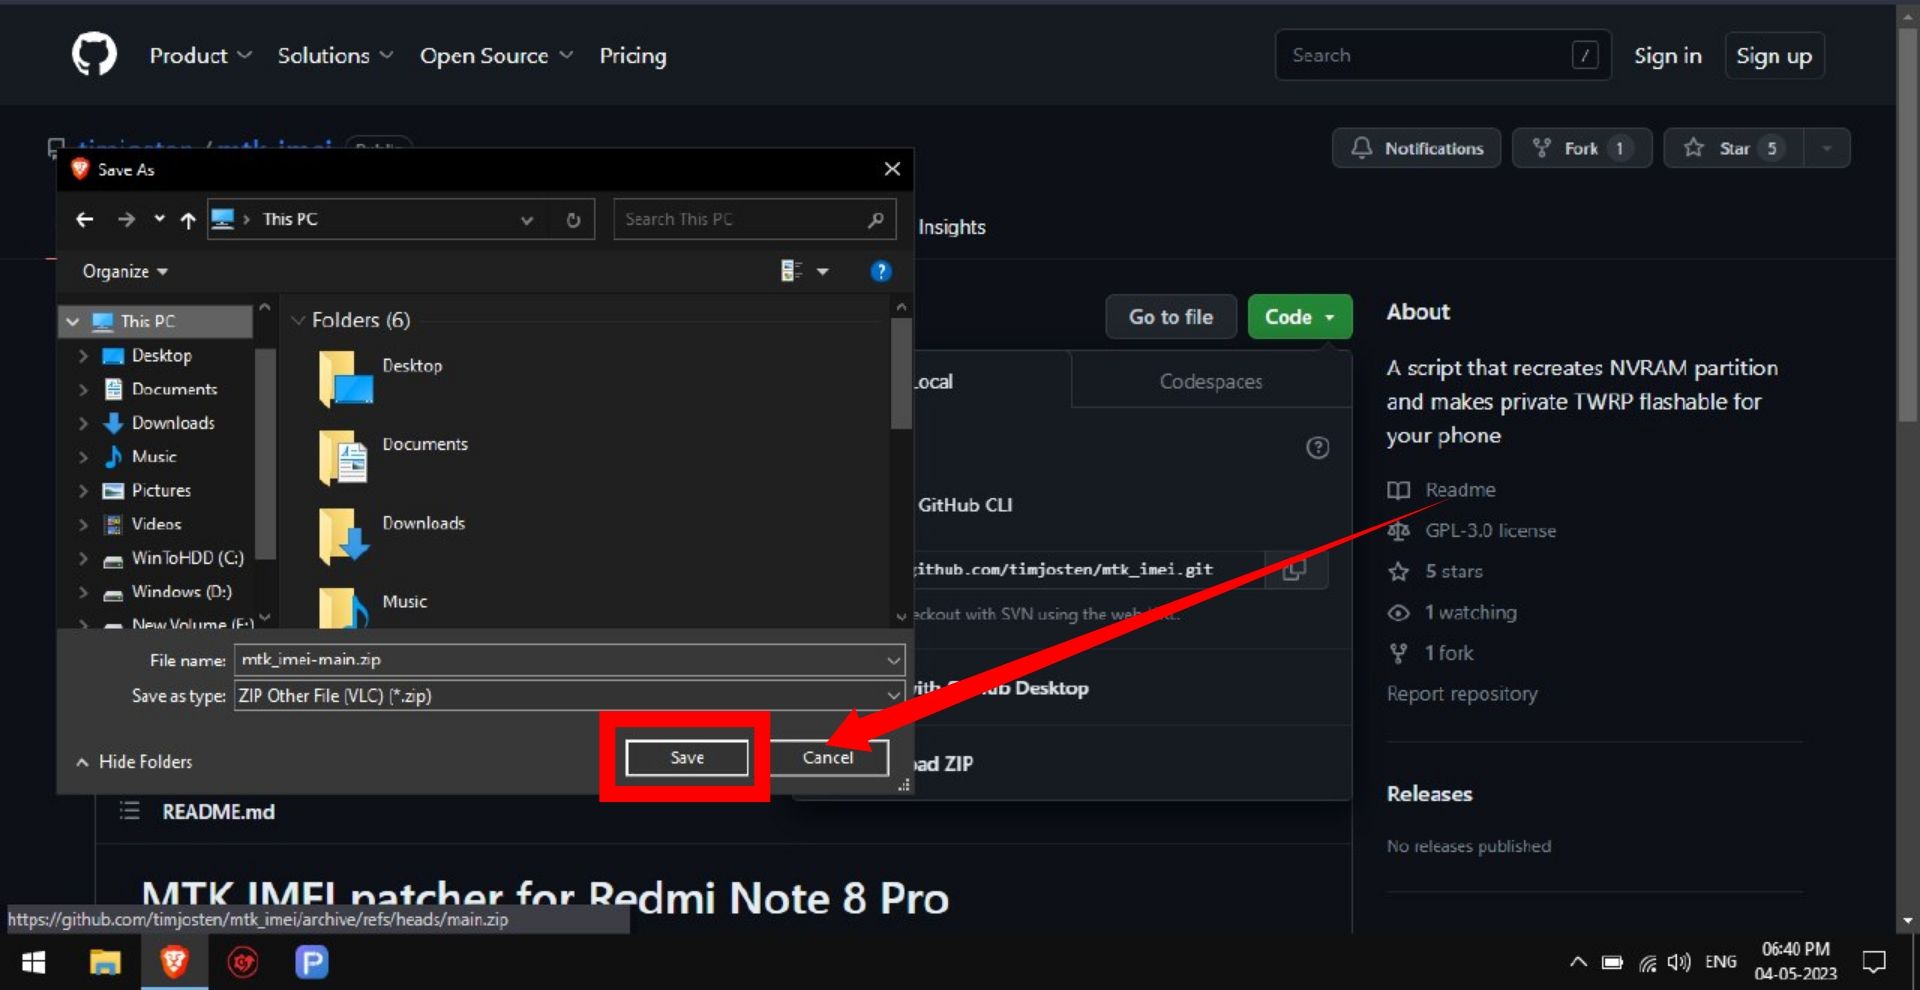Click the File name input field
Image resolution: width=1920 pixels, height=990 pixels.
pos(570,659)
